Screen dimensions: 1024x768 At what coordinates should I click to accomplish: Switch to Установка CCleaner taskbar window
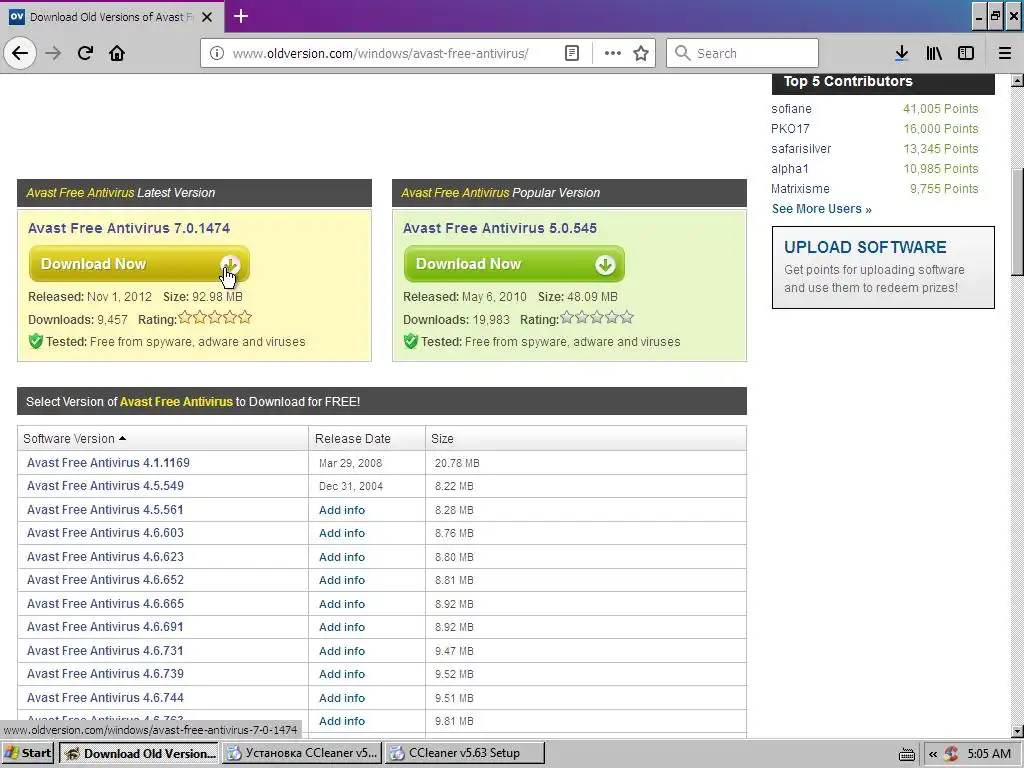pos(302,753)
